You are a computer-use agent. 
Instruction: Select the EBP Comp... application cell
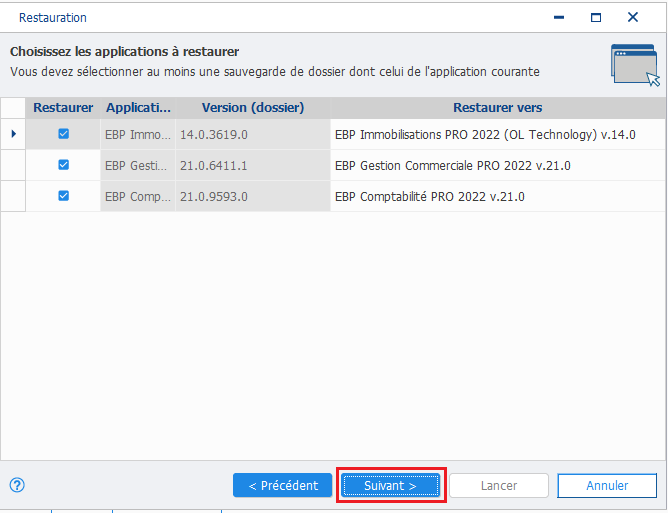tap(138, 196)
